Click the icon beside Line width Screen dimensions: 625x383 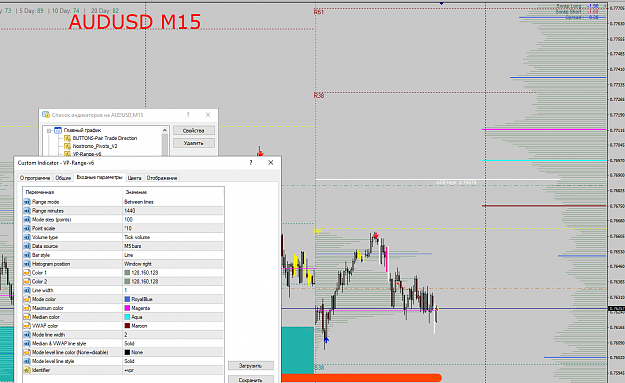pyautogui.click(x=27, y=291)
